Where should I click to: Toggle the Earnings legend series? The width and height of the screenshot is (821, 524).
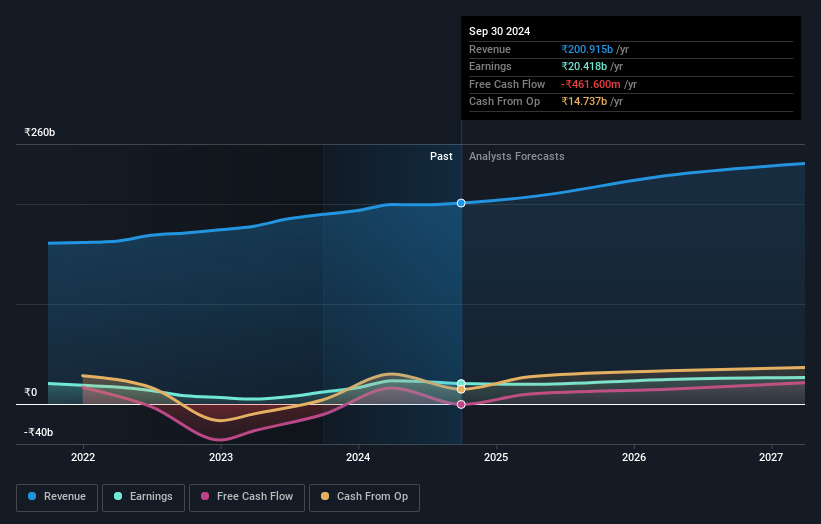[143, 497]
